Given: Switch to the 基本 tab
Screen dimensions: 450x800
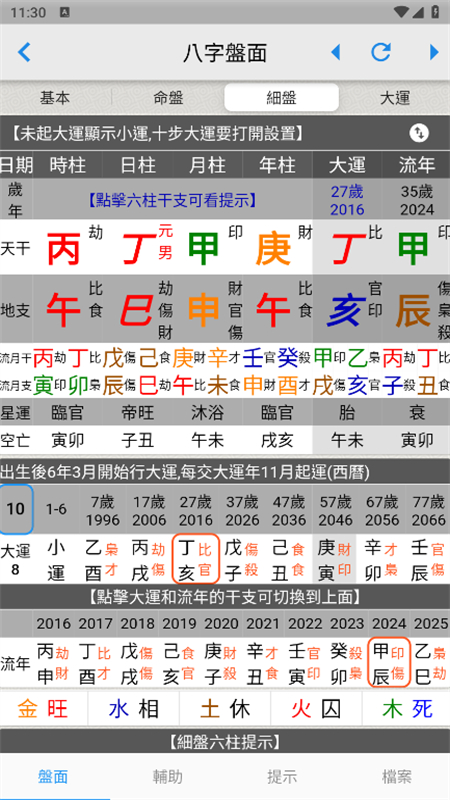Looking at the screenshot, I should pyautogui.click(x=55, y=97).
